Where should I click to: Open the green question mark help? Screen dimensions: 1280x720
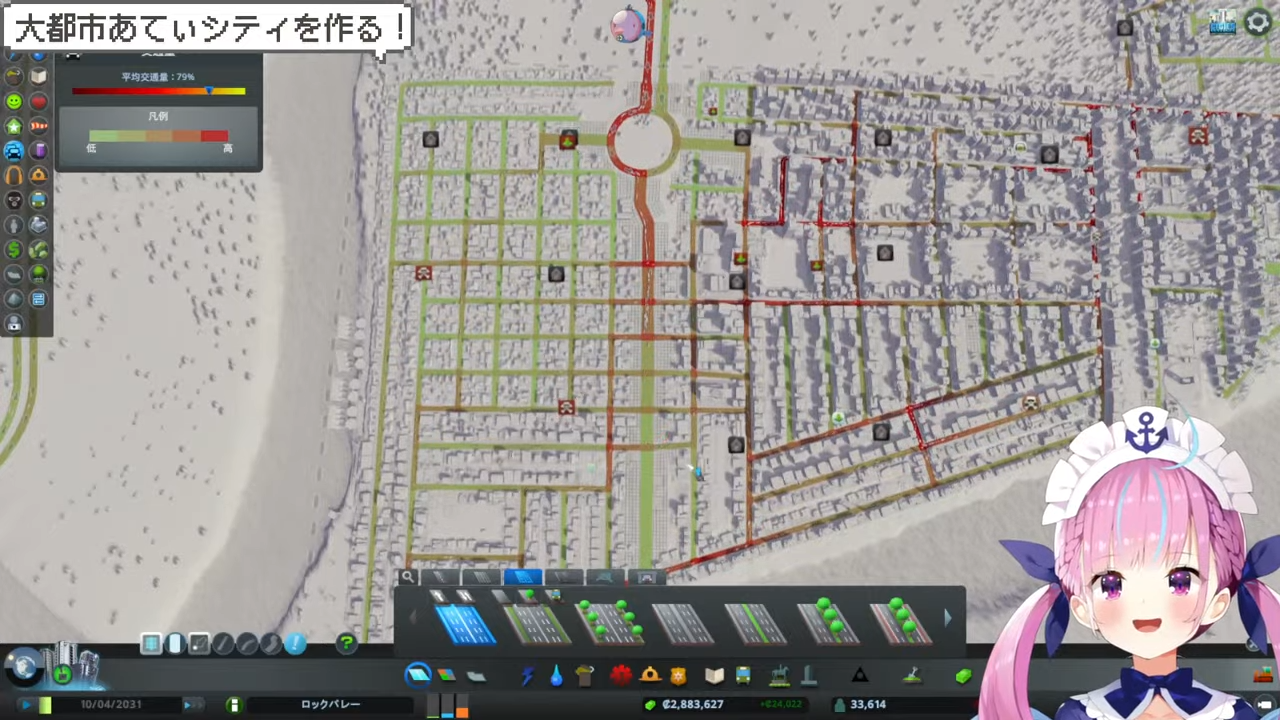pos(346,643)
